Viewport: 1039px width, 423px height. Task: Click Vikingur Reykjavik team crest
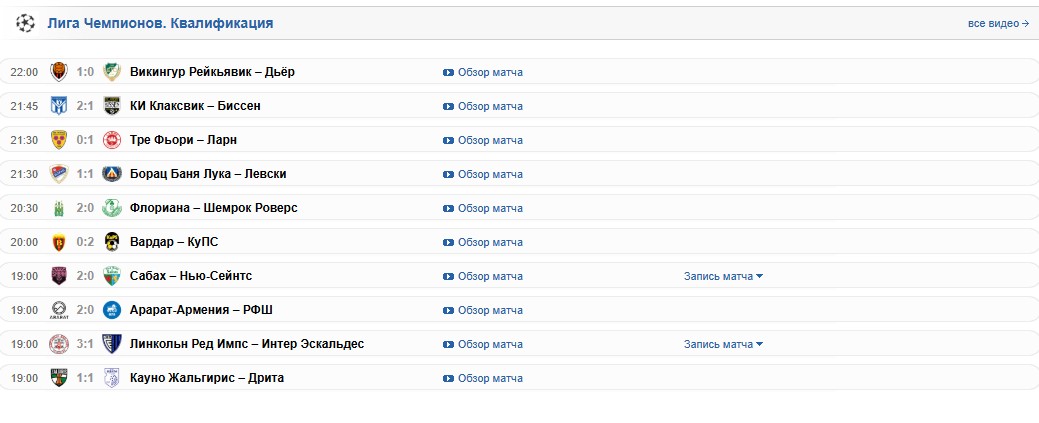(59, 72)
